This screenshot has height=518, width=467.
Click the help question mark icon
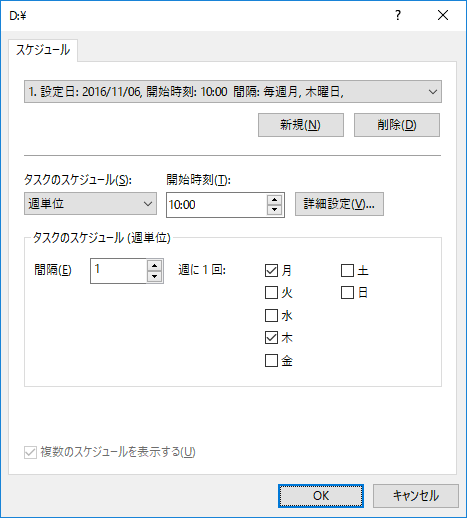pyautogui.click(x=398, y=15)
